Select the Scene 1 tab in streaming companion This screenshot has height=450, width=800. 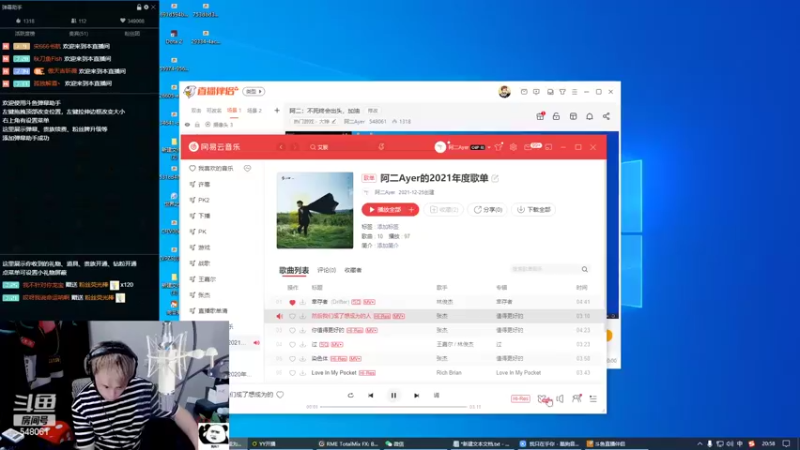point(234,110)
